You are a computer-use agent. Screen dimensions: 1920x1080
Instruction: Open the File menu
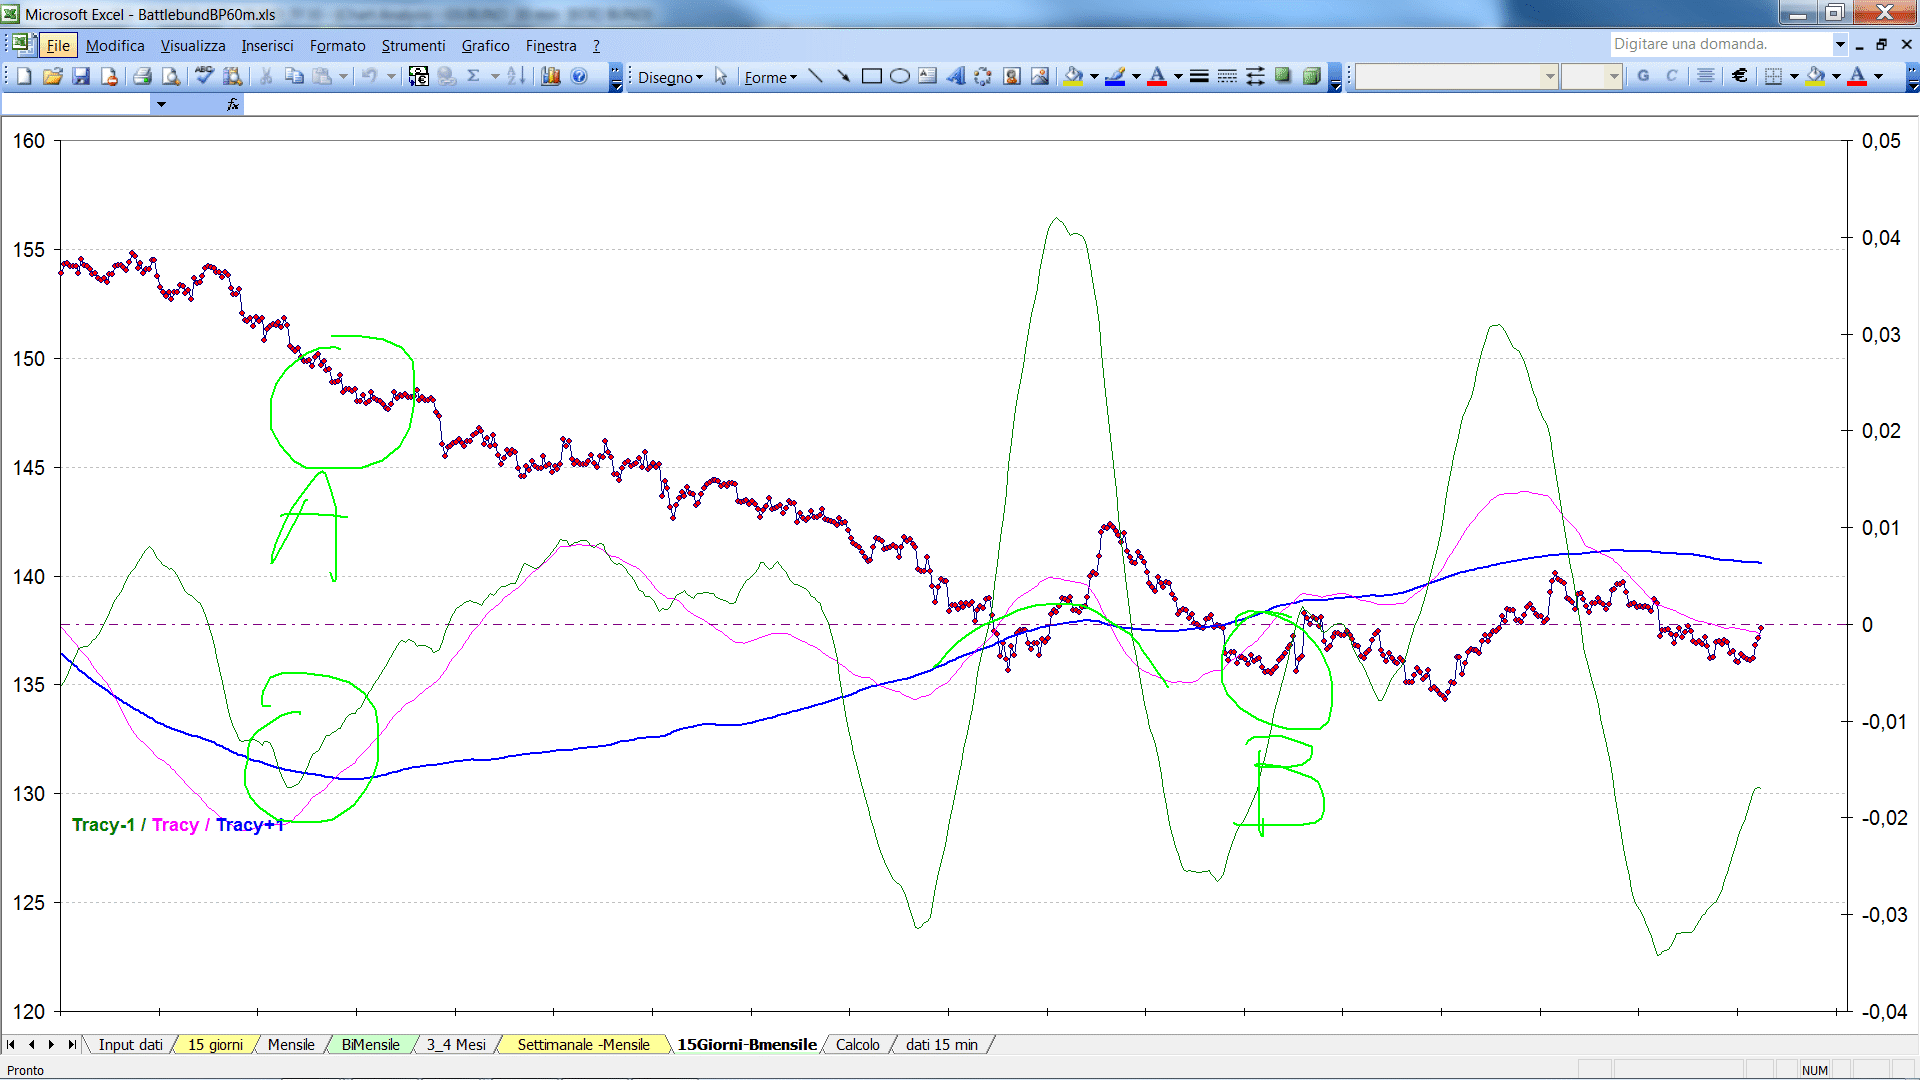[58, 45]
